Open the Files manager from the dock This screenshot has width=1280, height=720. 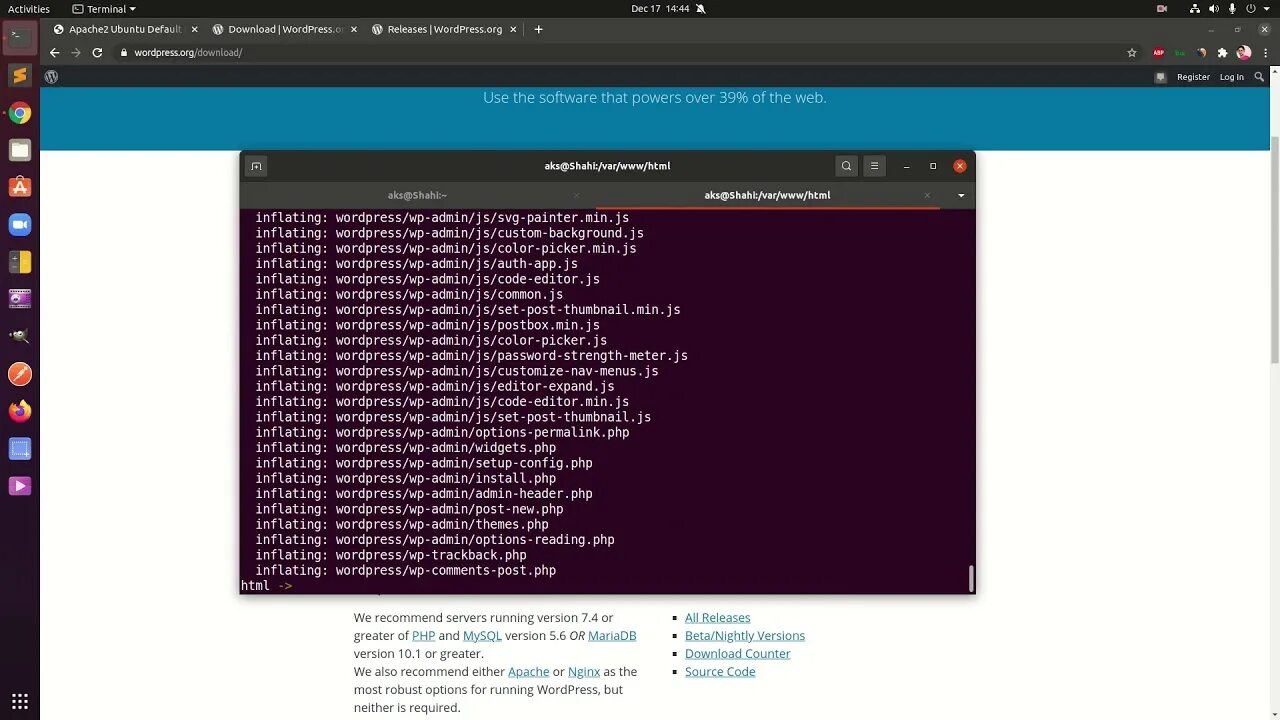click(x=20, y=150)
